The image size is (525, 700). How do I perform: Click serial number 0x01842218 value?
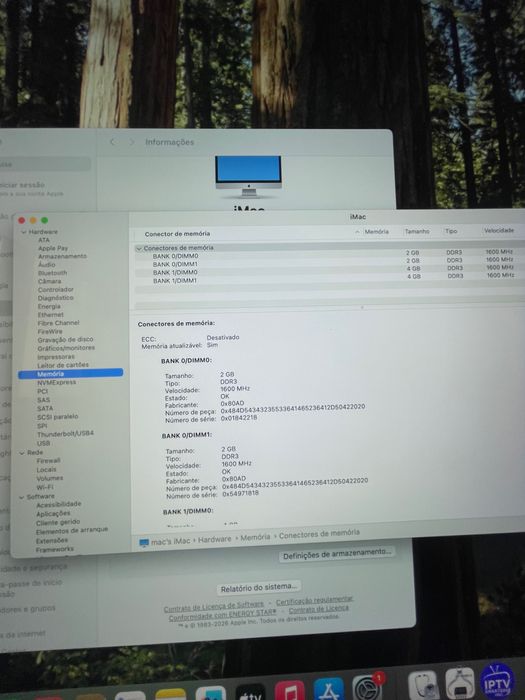click(239, 418)
